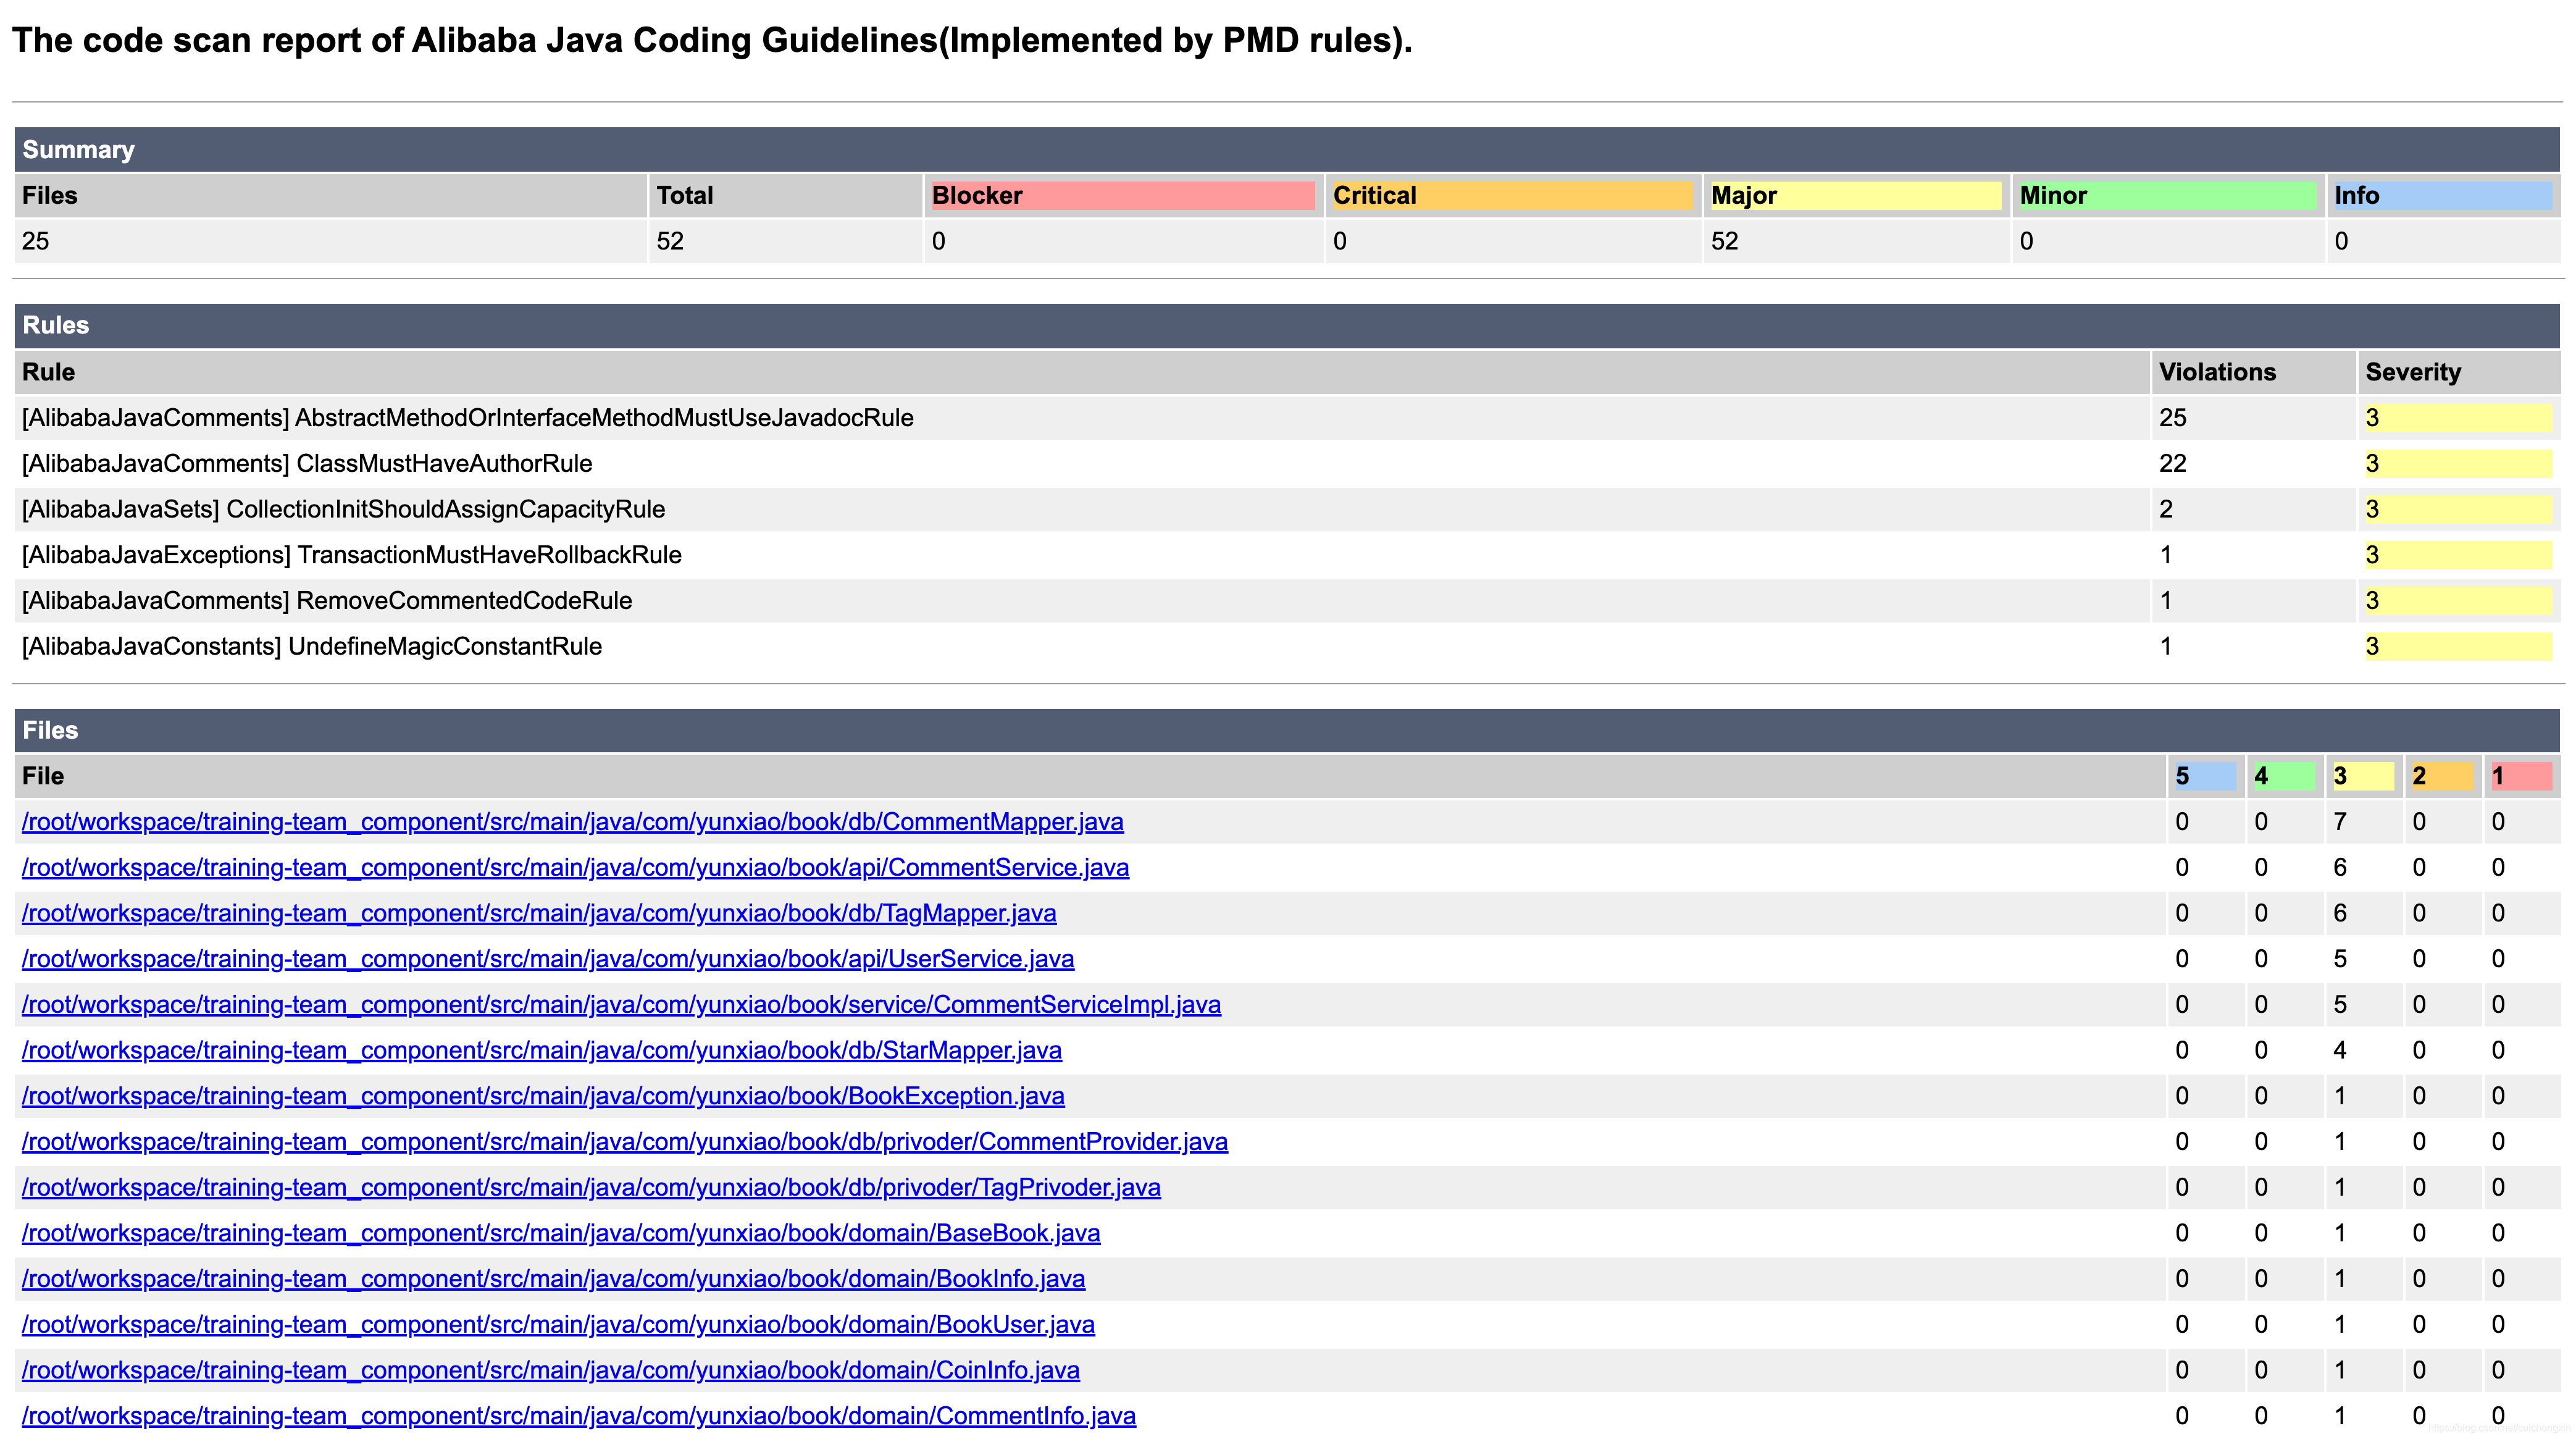Click the value 7 in CommentMapper.java row
The width and height of the screenshot is (2576, 1439).
coord(2340,822)
